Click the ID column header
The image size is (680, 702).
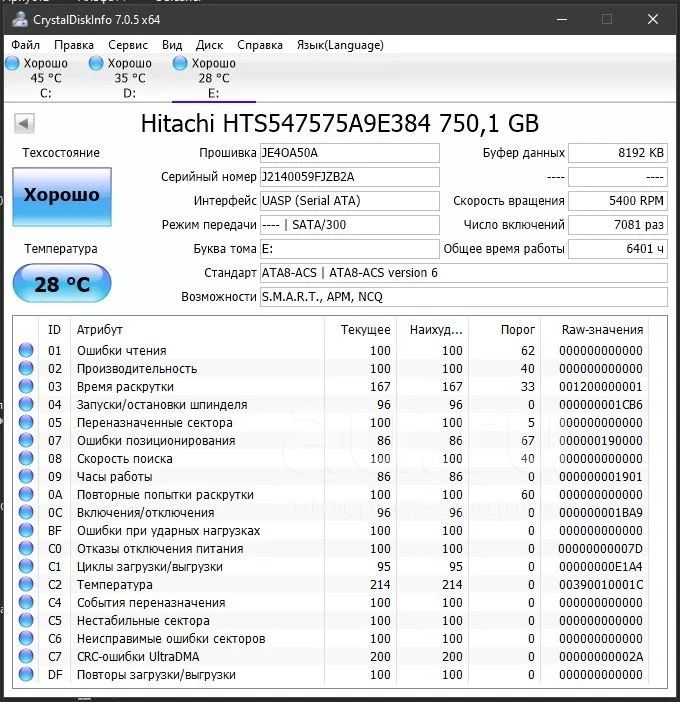[x=54, y=330]
